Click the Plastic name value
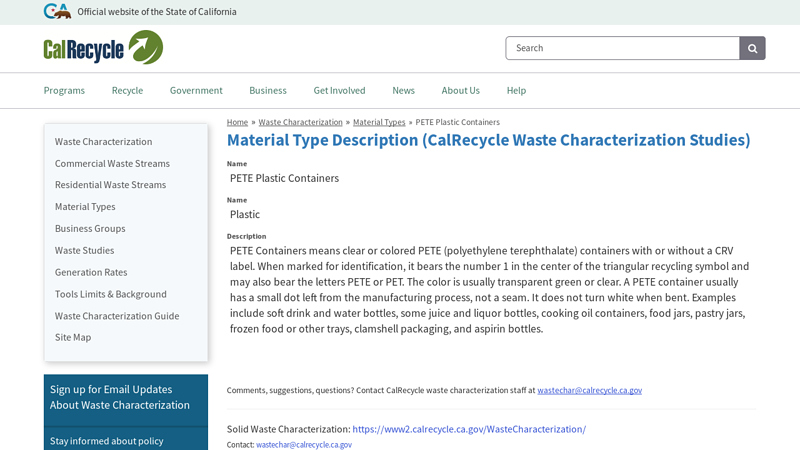The height and width of the screenshot is (450, 800). 245,214
